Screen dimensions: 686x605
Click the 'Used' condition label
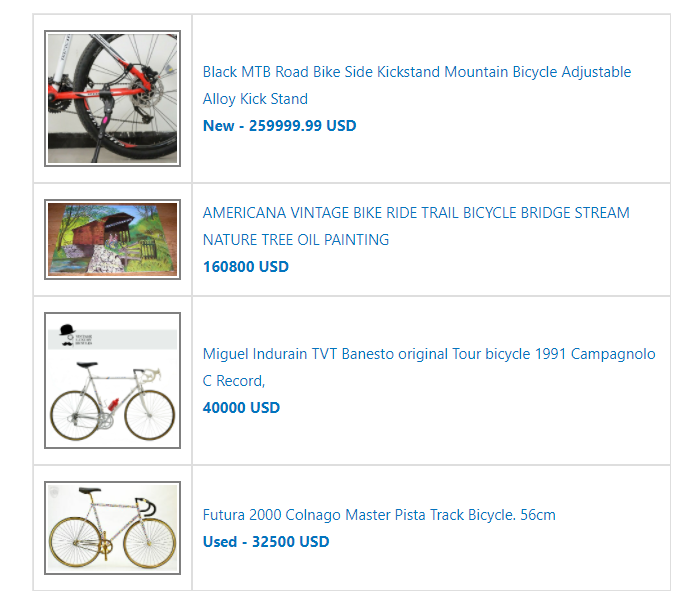(x=220, y=542)
